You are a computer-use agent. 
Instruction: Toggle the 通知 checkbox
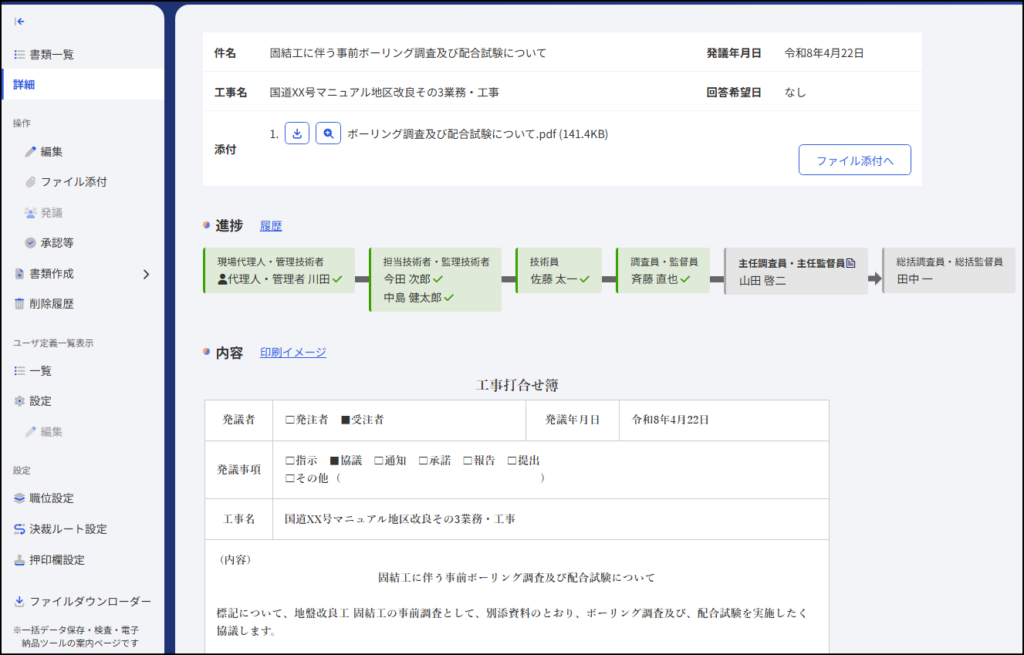tap(379, 461)
